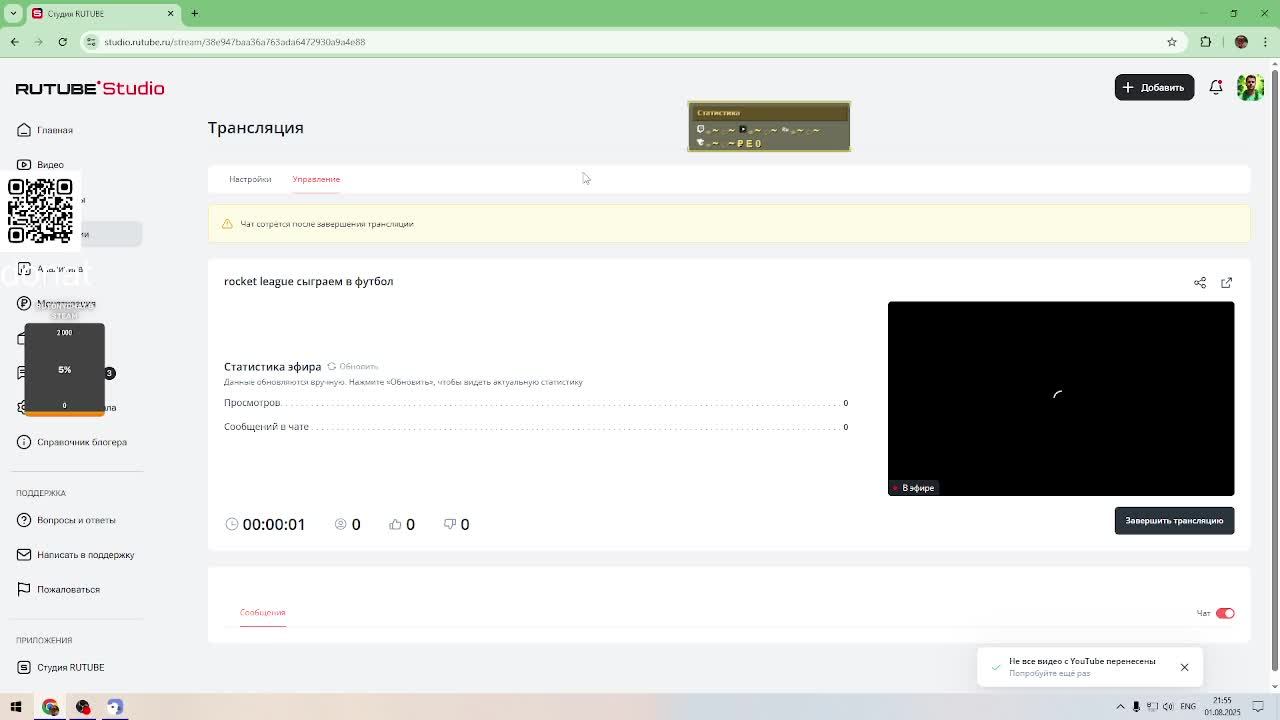This screenshot has height=720, width=1280.
Task: Open the Вопросы и ответы help icon
Action: pos(24,520)
